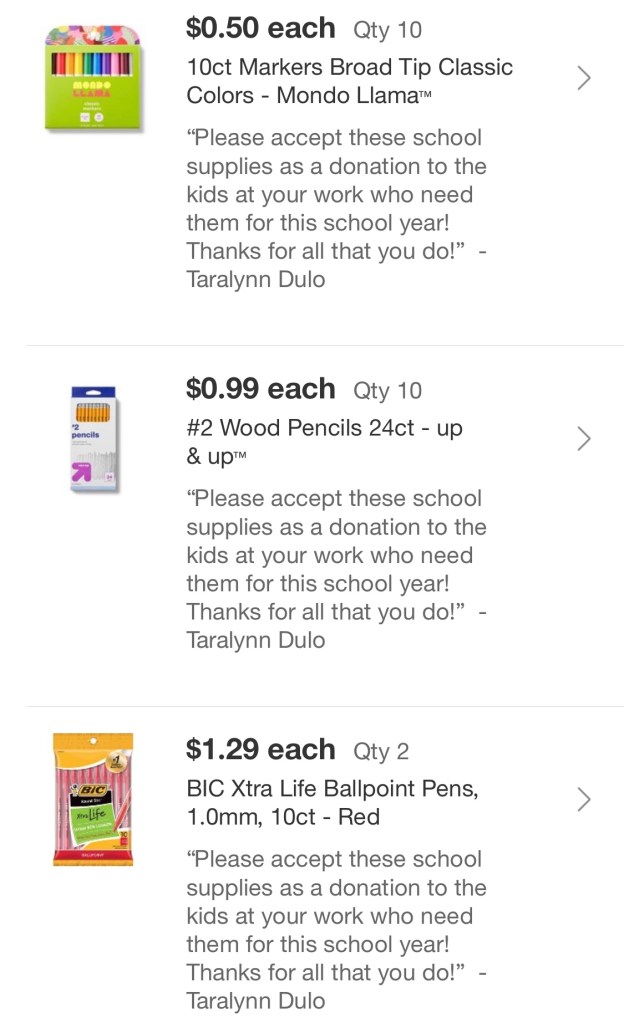Open Wood Pencils details via right chevron

click(584, 439)
